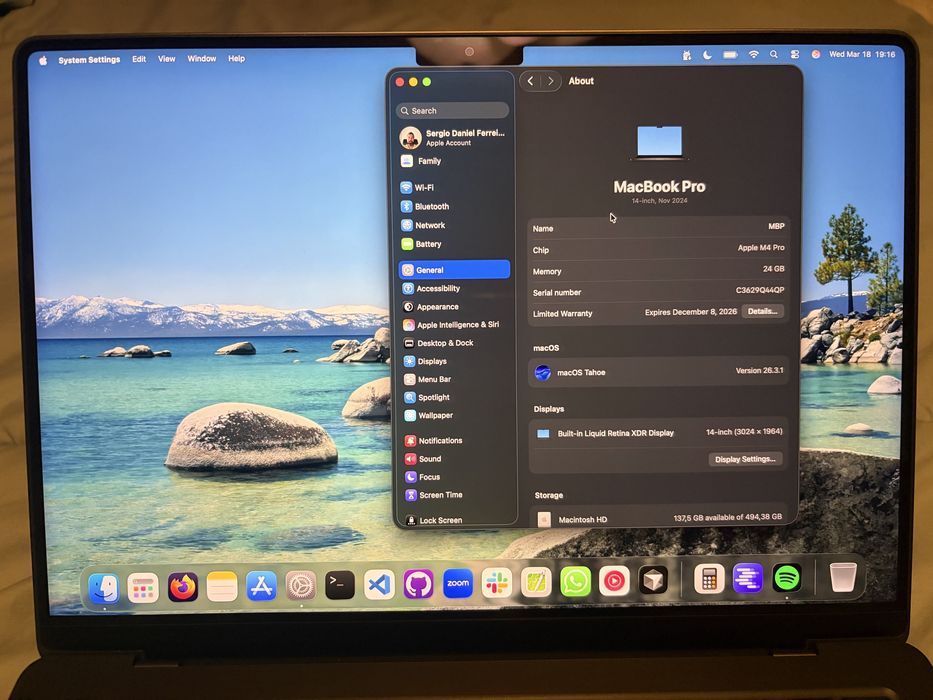Viewport: 933px width, 700px height.
Task: Open Visual Studio Code from the Dock
Action: click(379, 585)
